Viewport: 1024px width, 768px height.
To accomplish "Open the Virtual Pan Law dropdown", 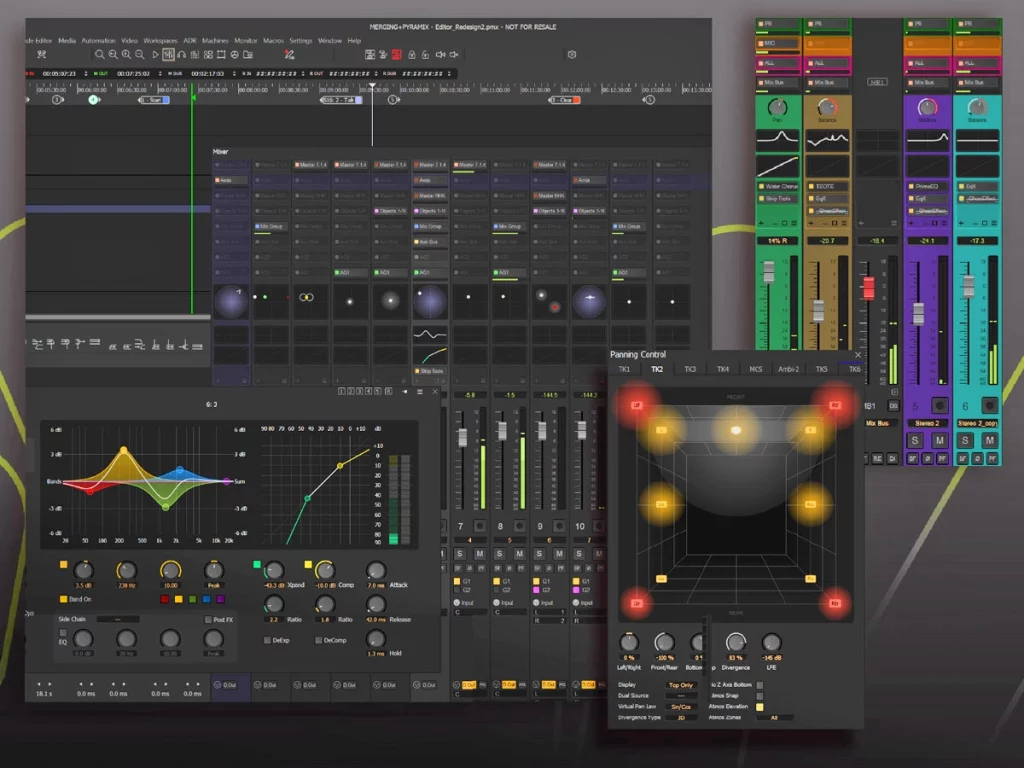I will pos(682,706).
